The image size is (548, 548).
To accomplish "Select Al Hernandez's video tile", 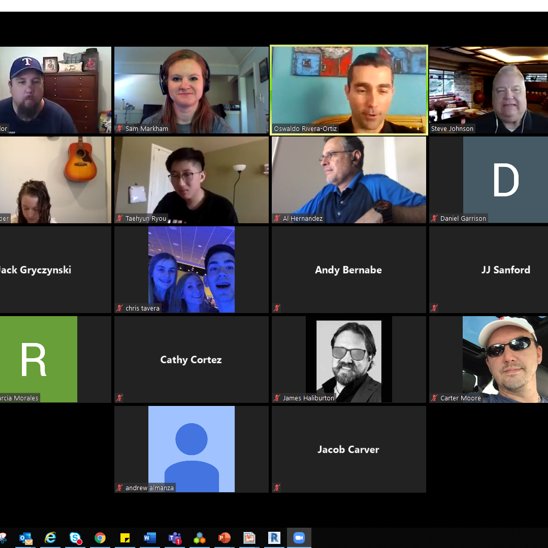I will [x=349, y=180].
